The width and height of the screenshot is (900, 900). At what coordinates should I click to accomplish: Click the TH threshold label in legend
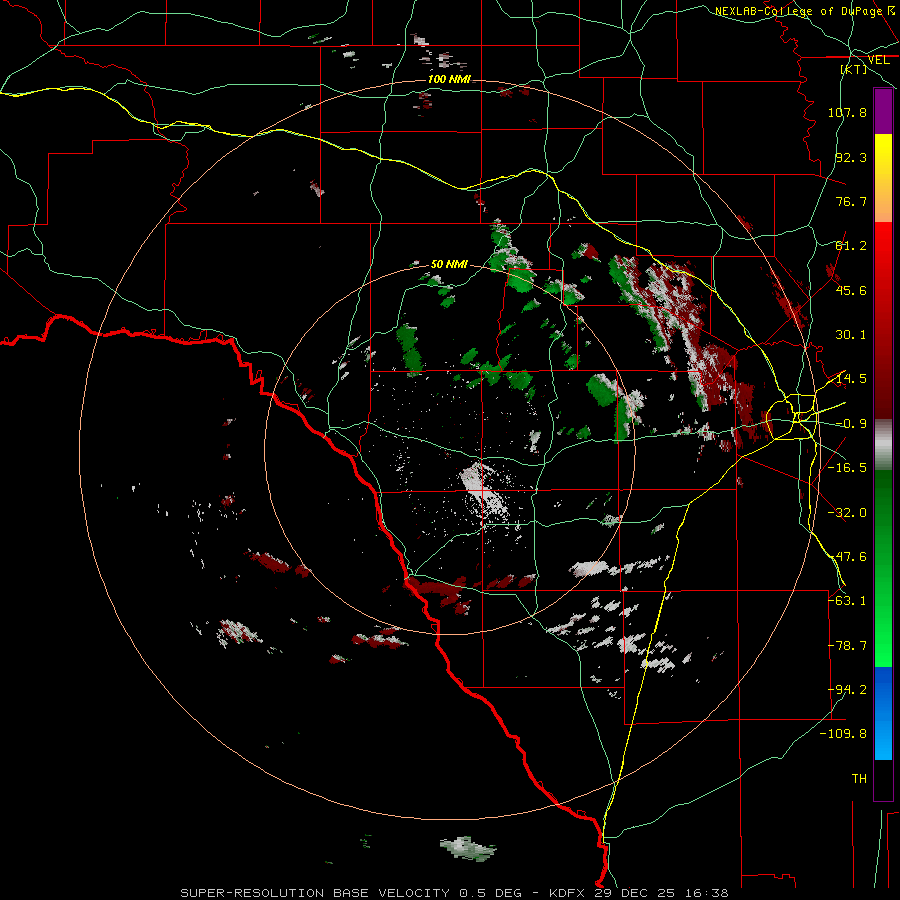pos(859,779)
